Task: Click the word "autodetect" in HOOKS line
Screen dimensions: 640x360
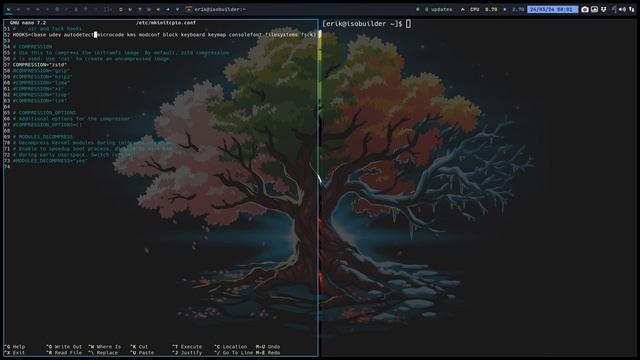Action: point(79,35)
